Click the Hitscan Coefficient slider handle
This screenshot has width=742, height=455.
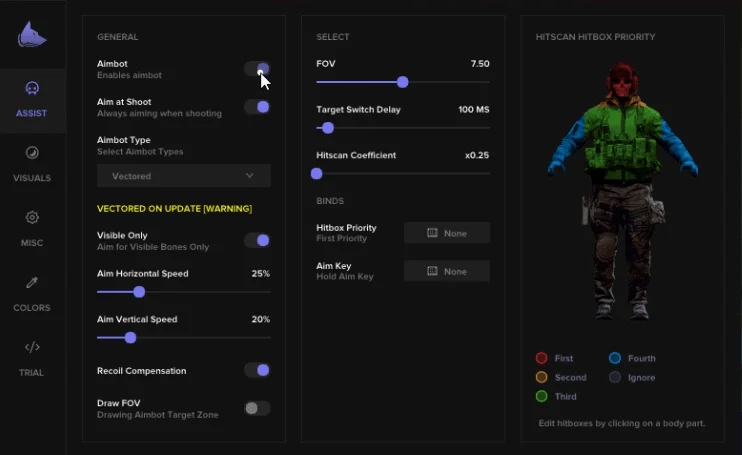point(317,174)
